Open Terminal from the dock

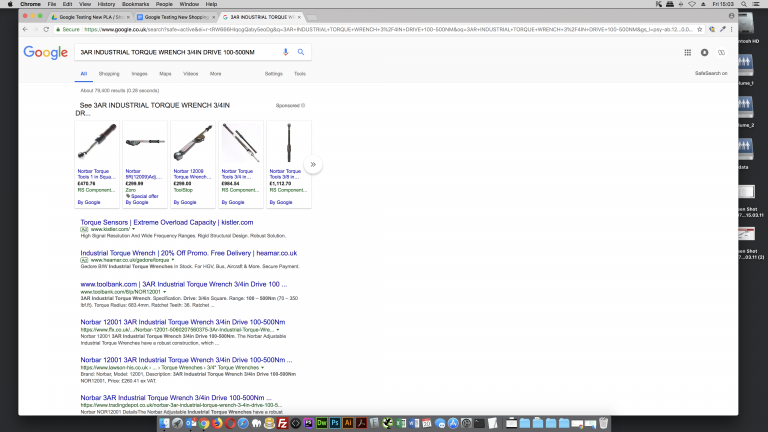480,423
